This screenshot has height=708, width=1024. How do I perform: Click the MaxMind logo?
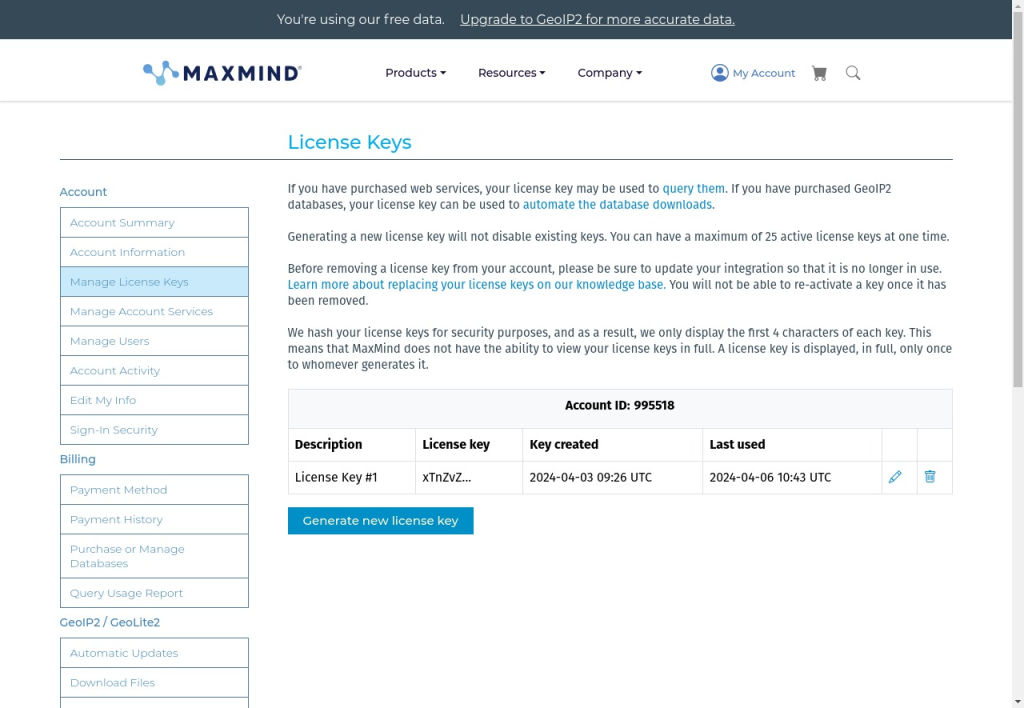pos(222,73)
